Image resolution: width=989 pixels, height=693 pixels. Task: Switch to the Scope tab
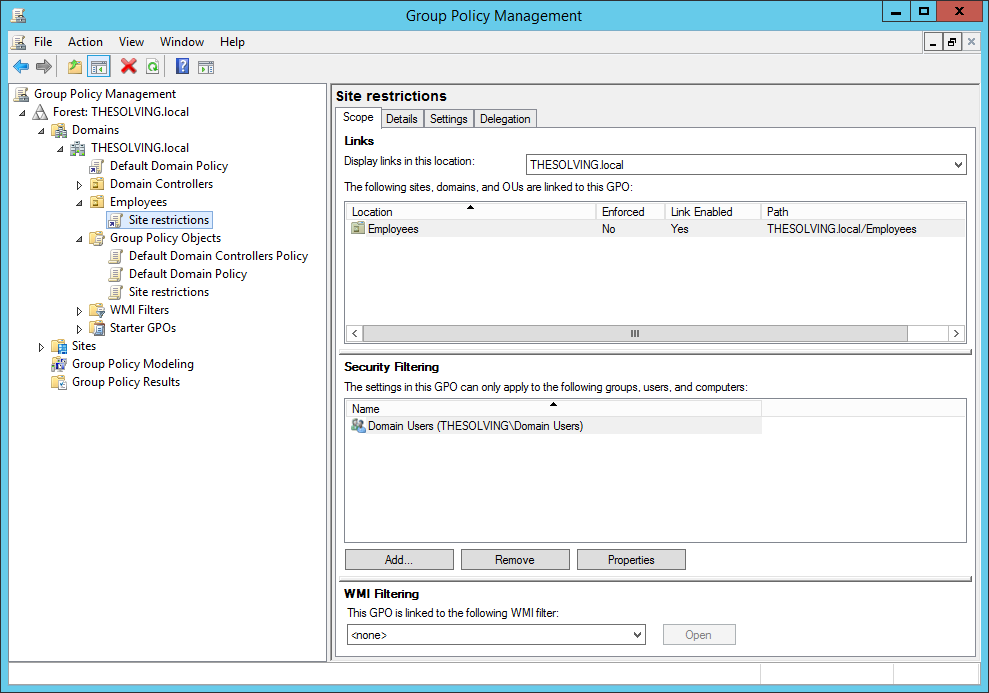point(358,117)
